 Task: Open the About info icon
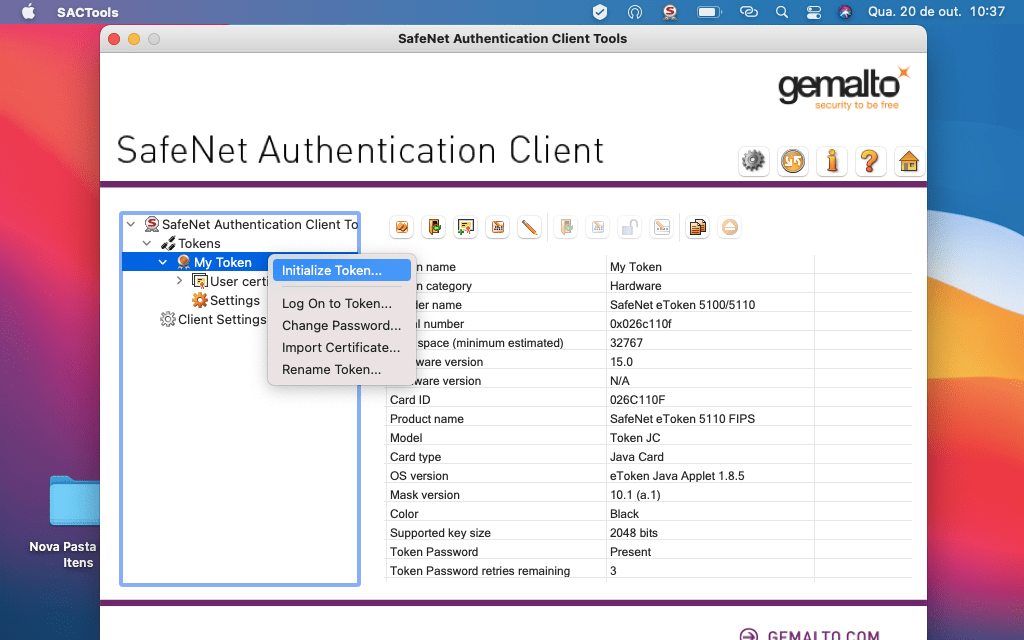[x=831, y=161]
